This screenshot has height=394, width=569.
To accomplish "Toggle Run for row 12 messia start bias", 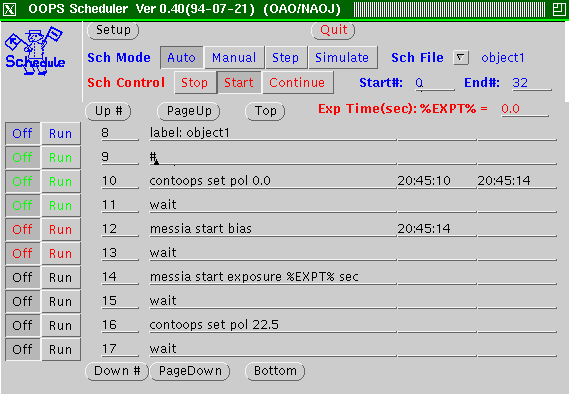I will click(x=61, y=229).
